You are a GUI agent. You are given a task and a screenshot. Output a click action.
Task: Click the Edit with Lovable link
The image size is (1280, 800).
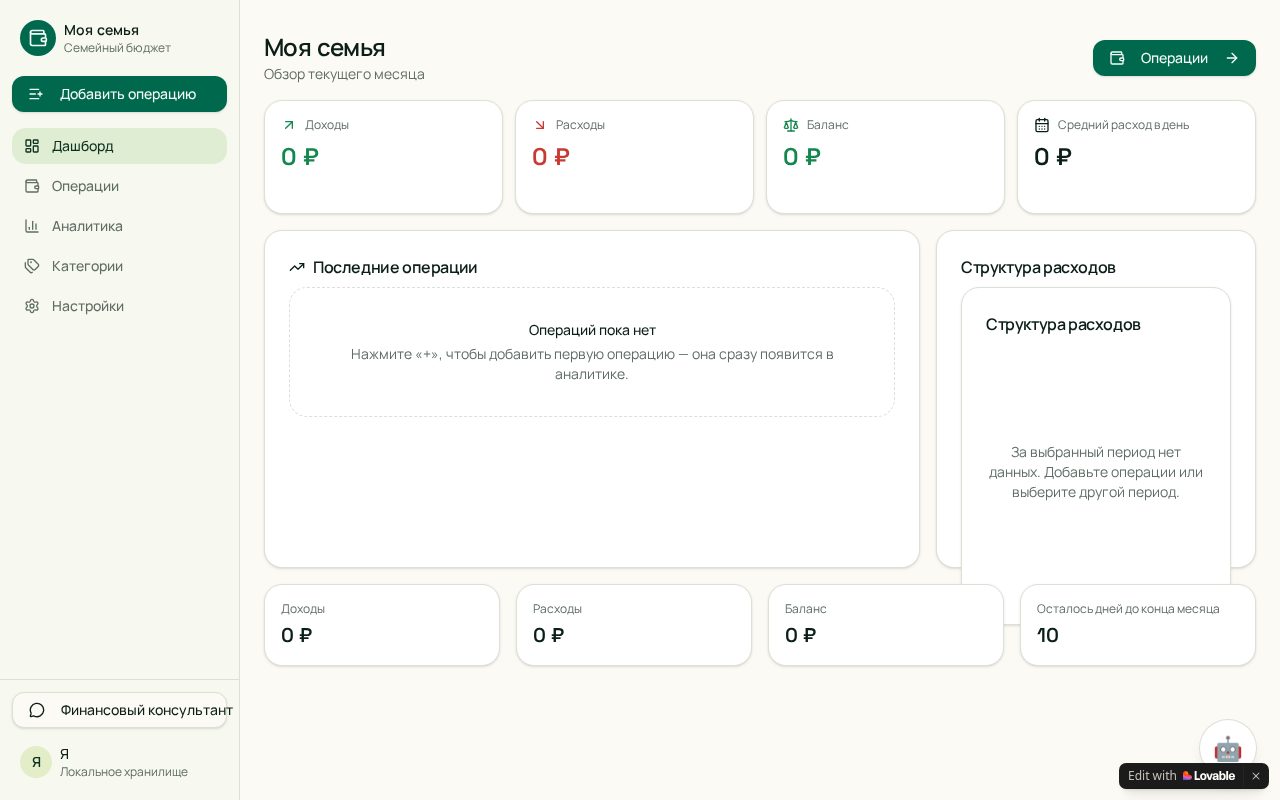click(x=1181, y=776)
